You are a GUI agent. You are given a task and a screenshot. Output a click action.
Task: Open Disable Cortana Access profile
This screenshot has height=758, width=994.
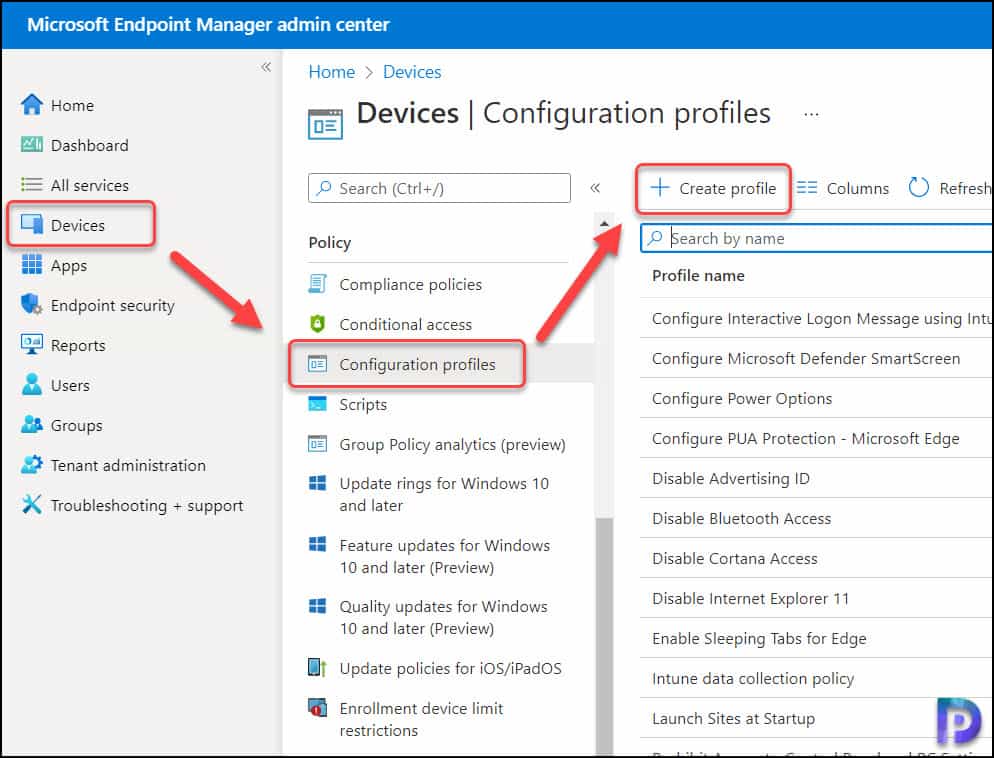click(x=735, y=558)
